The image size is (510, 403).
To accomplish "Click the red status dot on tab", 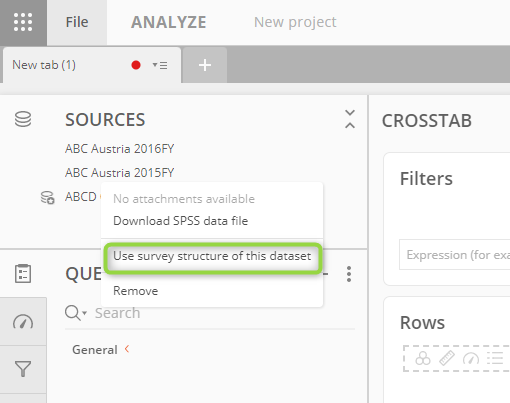I will point(136,65).
